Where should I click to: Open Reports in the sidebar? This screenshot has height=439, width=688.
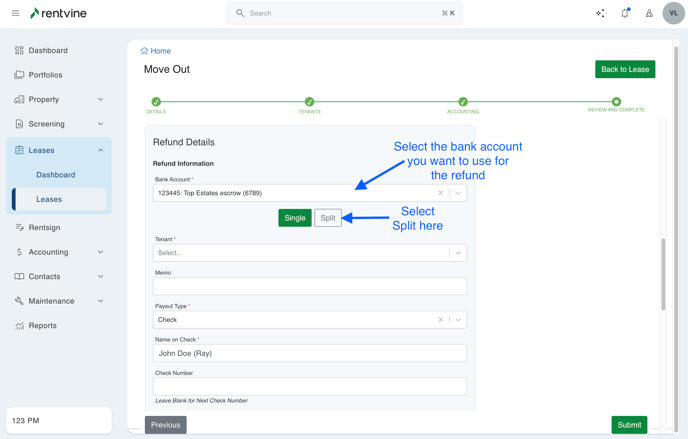click(x=42, y=325)
